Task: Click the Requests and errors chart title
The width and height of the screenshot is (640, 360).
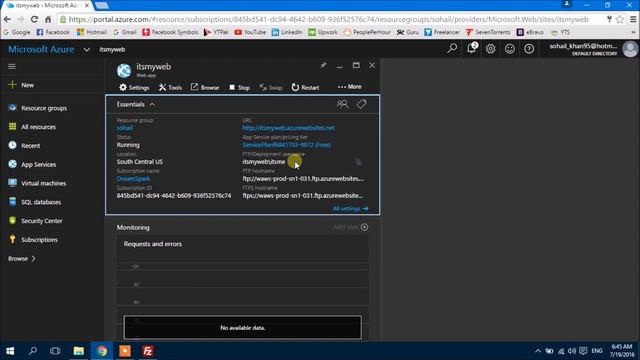Action: 153,244
